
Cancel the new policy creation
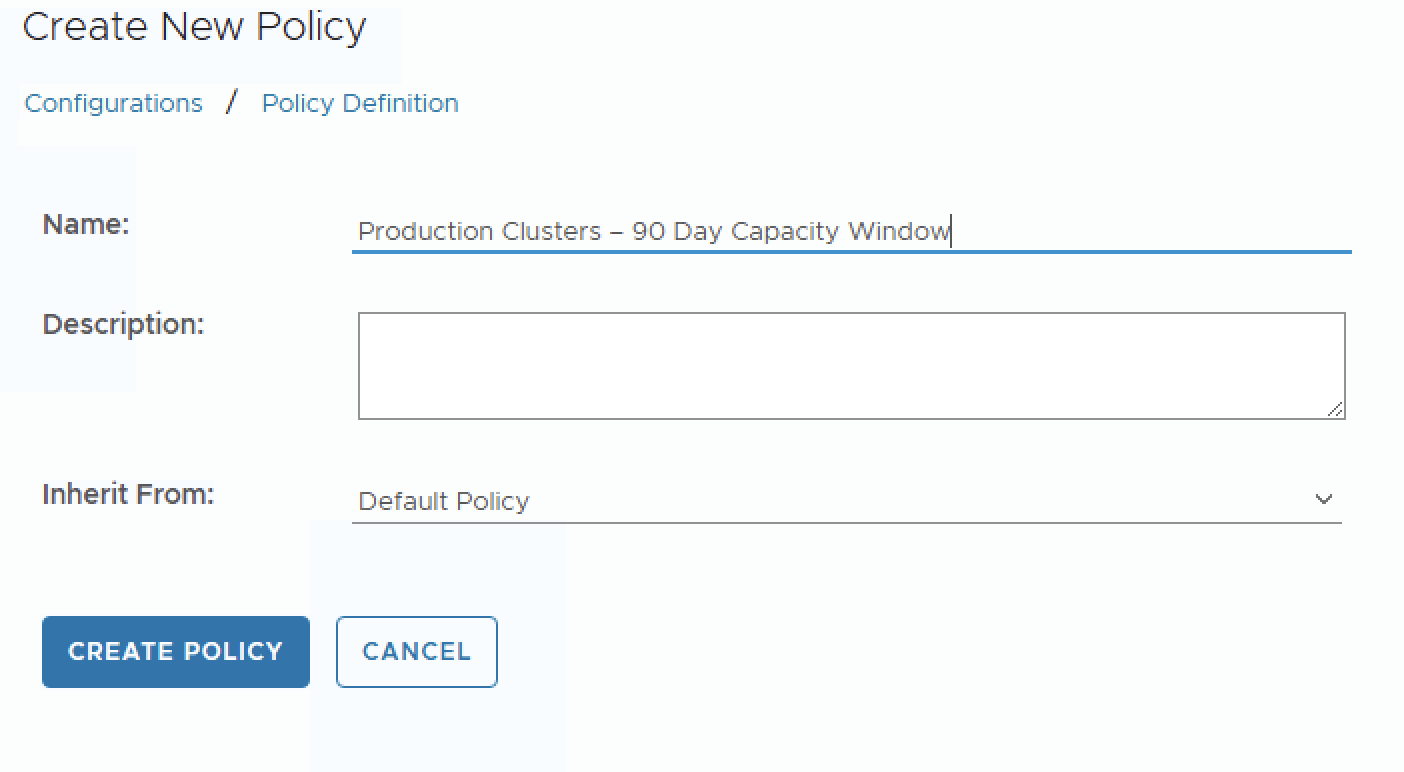pyautogui.click(x=416, y=652)
